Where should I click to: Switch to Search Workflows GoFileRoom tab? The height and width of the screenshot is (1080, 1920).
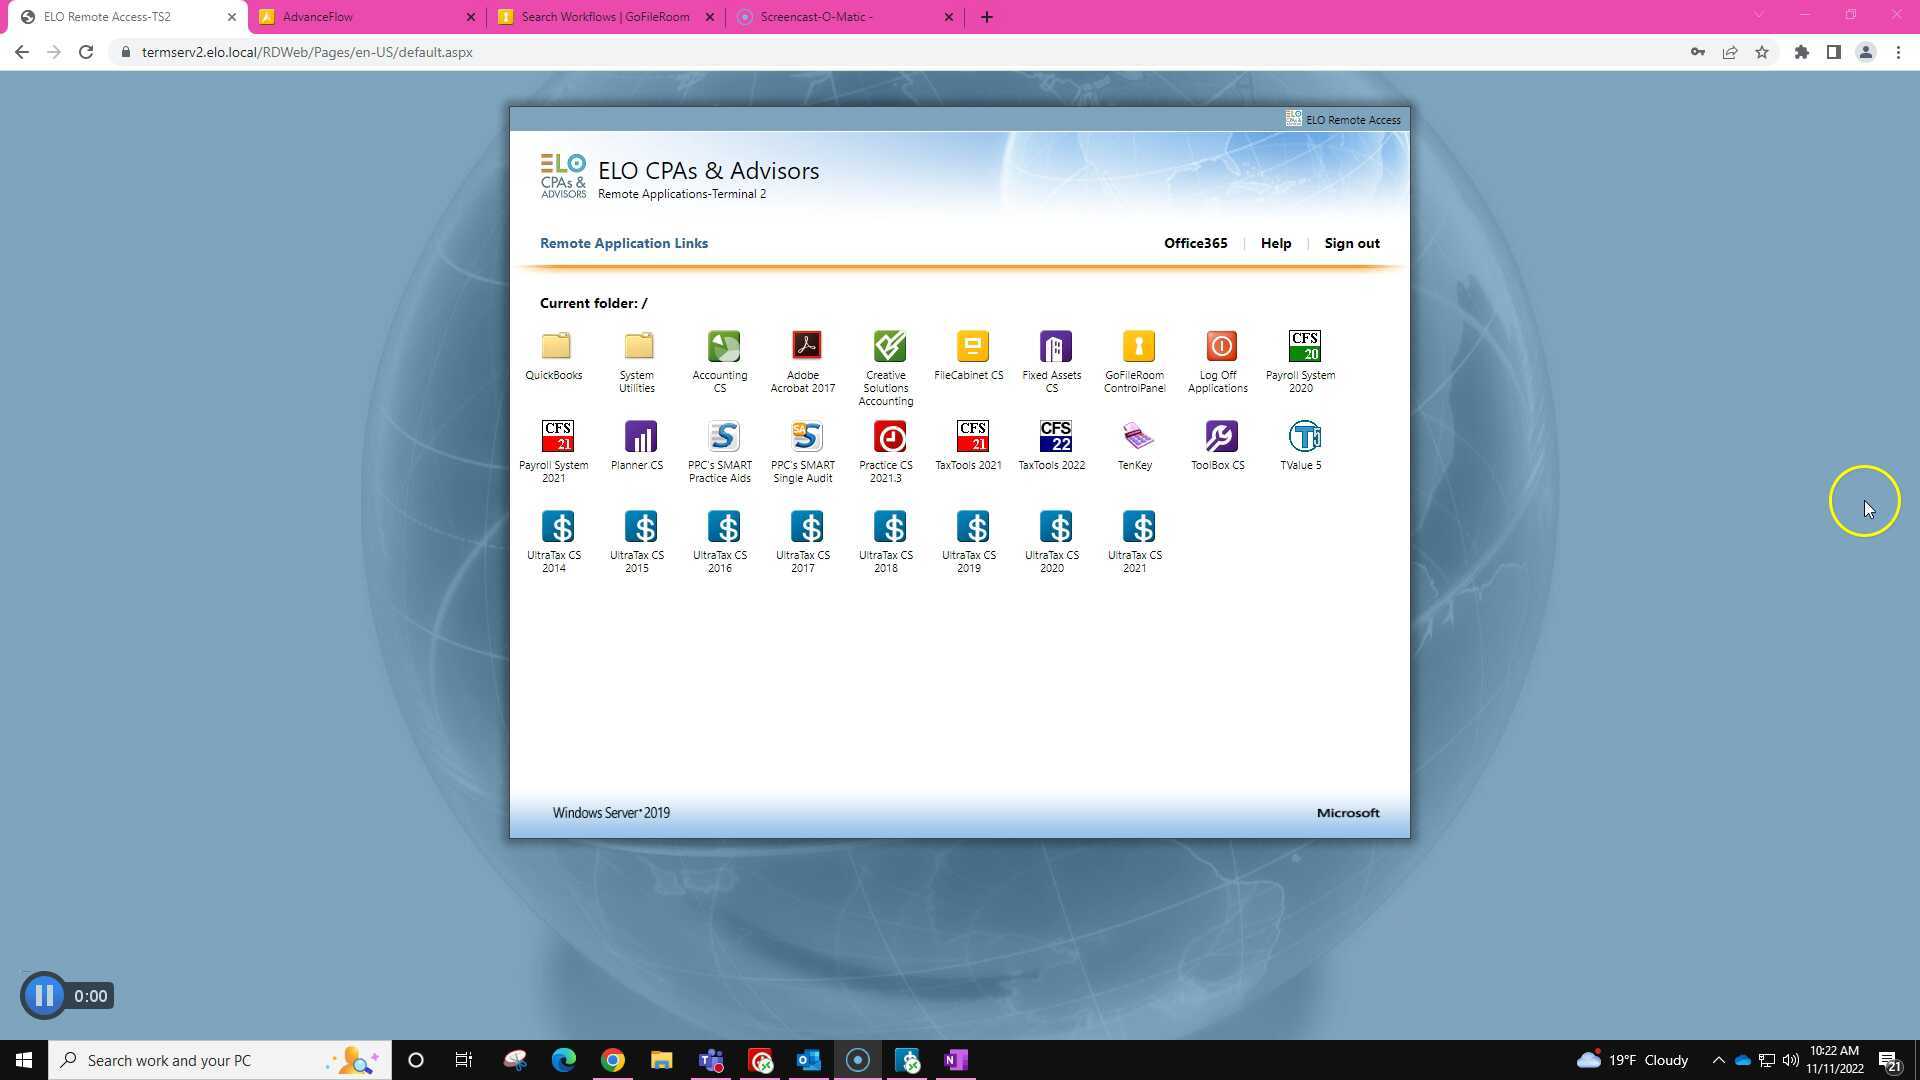point(604,17)
